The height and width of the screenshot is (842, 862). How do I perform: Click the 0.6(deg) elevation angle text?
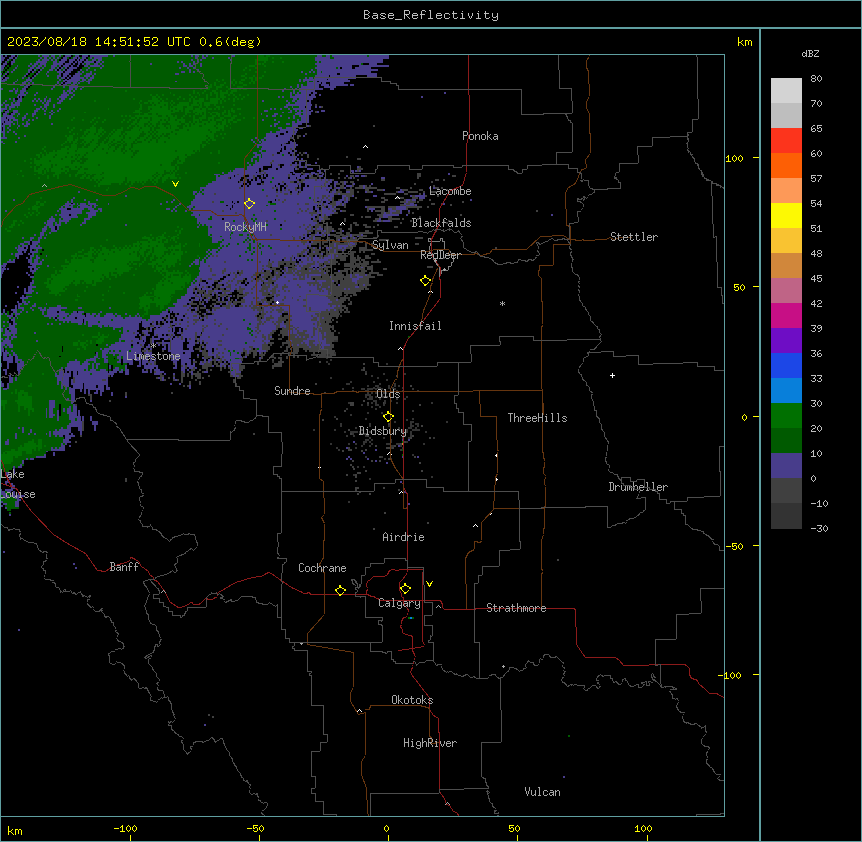pyautogui.click(x=230, y=42)
